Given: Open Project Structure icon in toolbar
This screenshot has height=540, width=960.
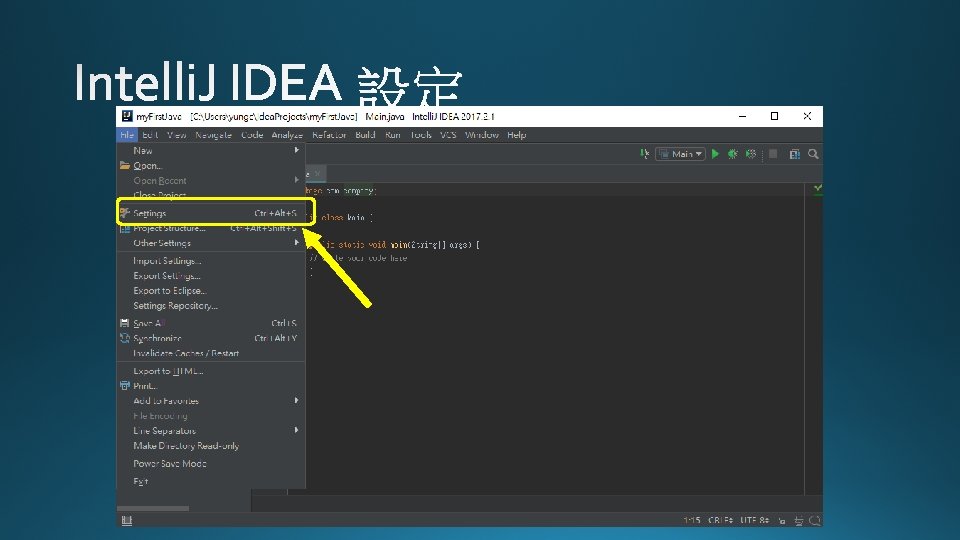Looking at the screenshot, I should click(x=795, y=154).
